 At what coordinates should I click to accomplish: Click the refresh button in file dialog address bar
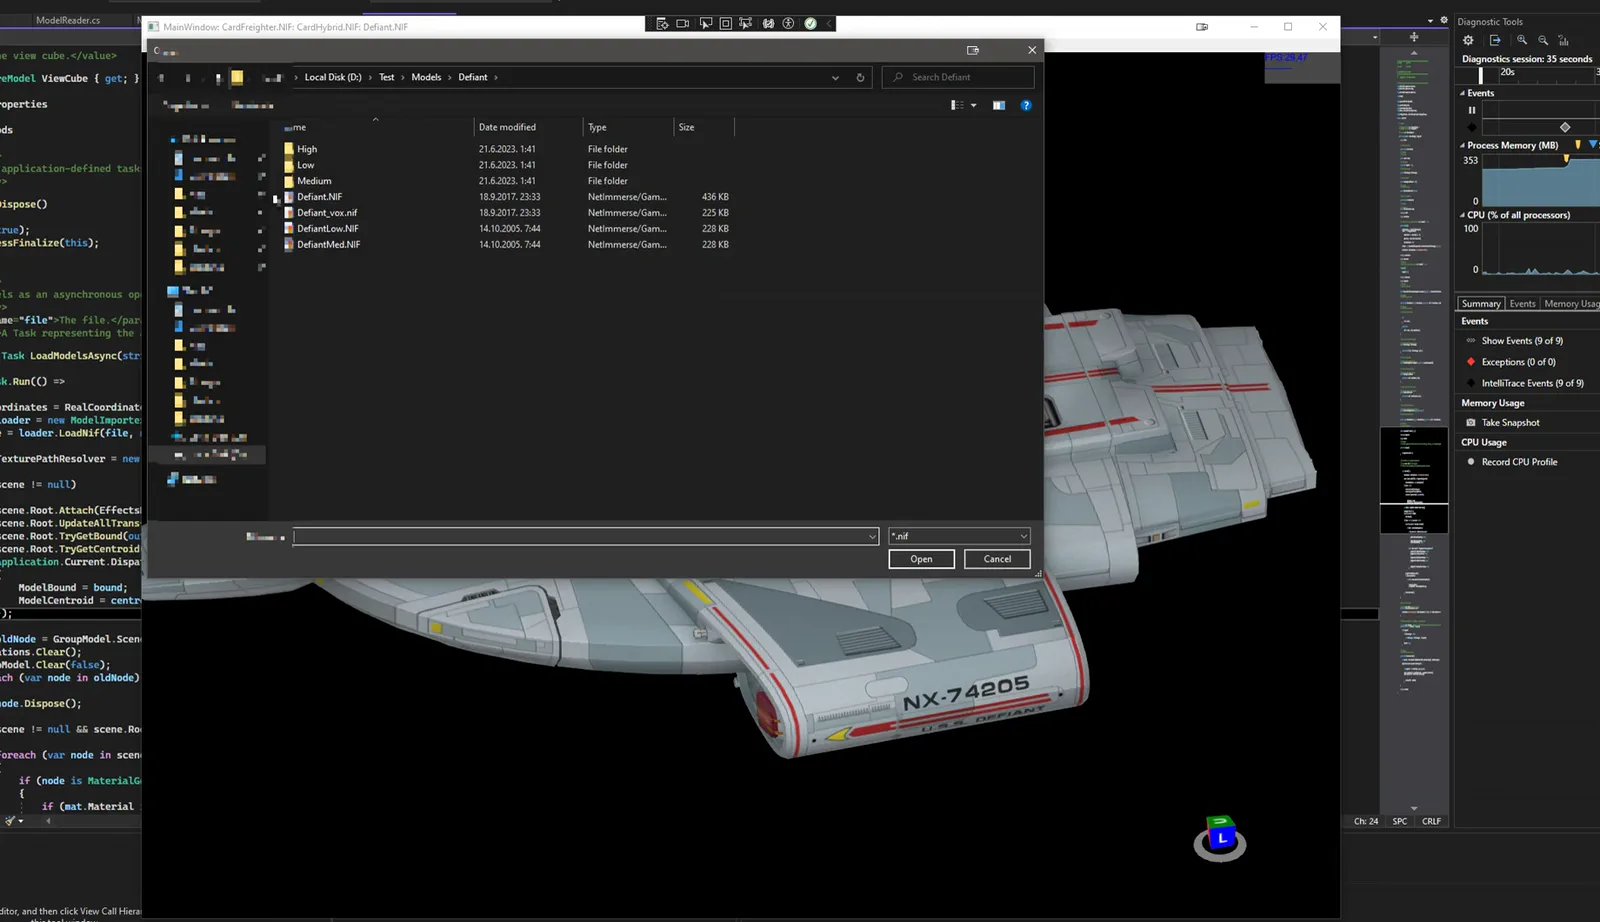click(860, 77)
